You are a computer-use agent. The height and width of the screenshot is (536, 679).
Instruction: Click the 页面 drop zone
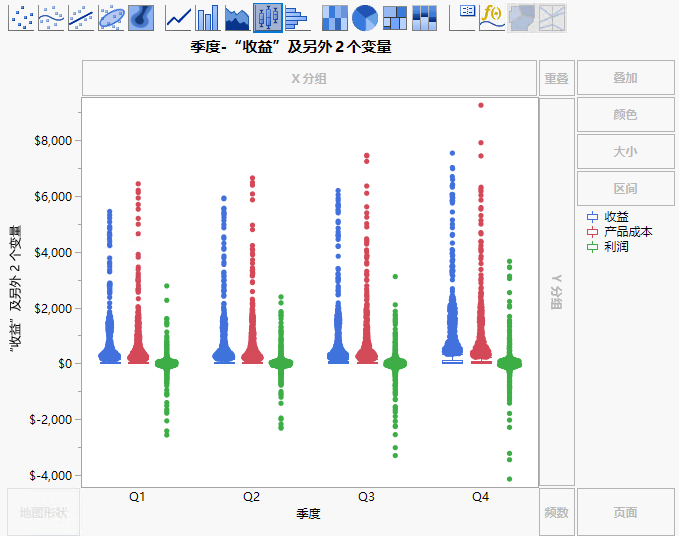[x=625, y=512]
